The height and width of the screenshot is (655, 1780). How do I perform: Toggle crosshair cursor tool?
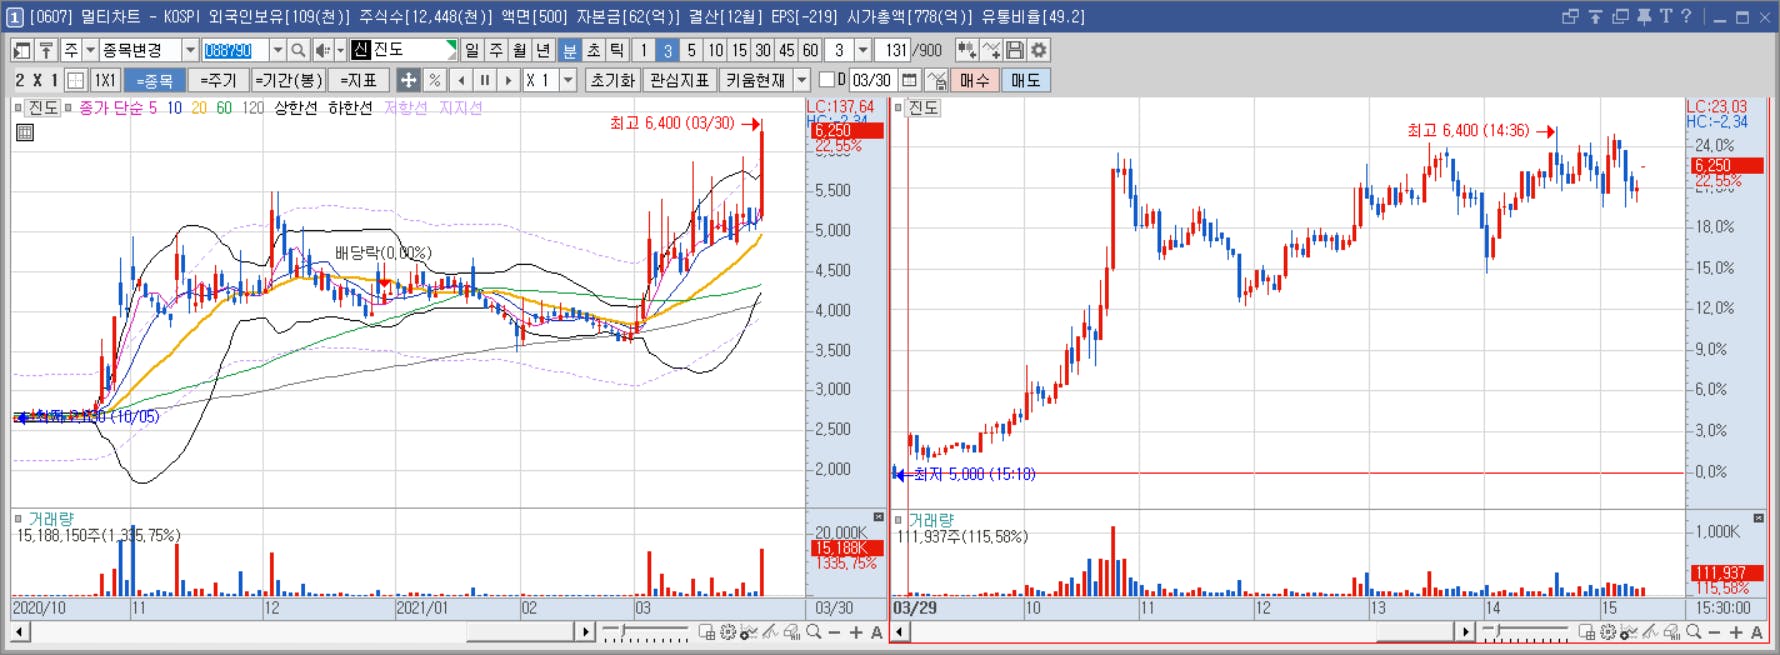pyautogui.click(x=408, y=80)
